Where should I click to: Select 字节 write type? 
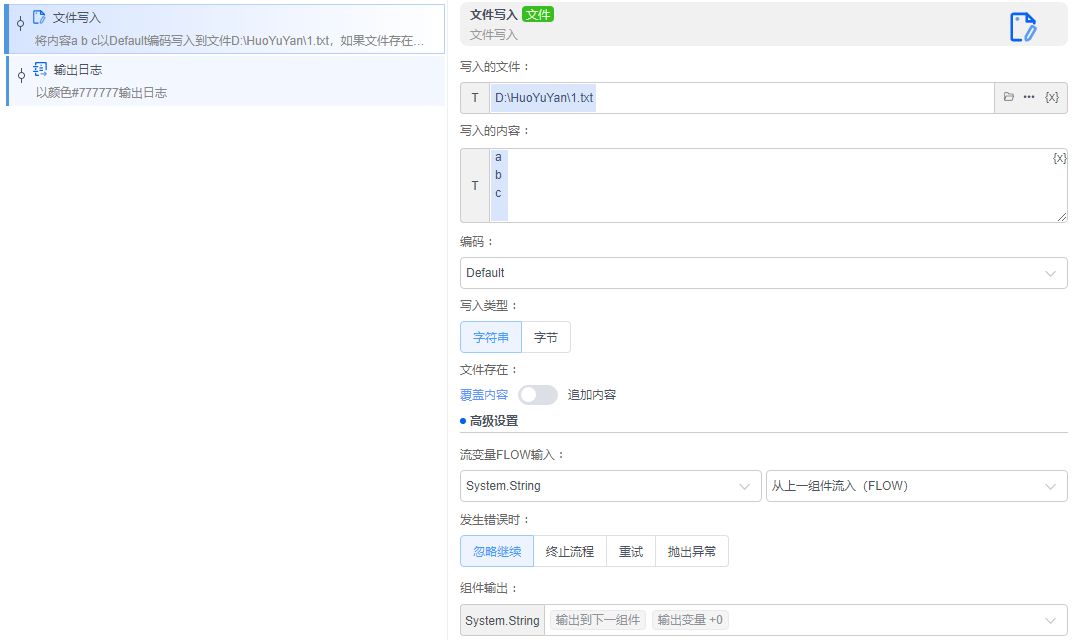pos(546,337)
